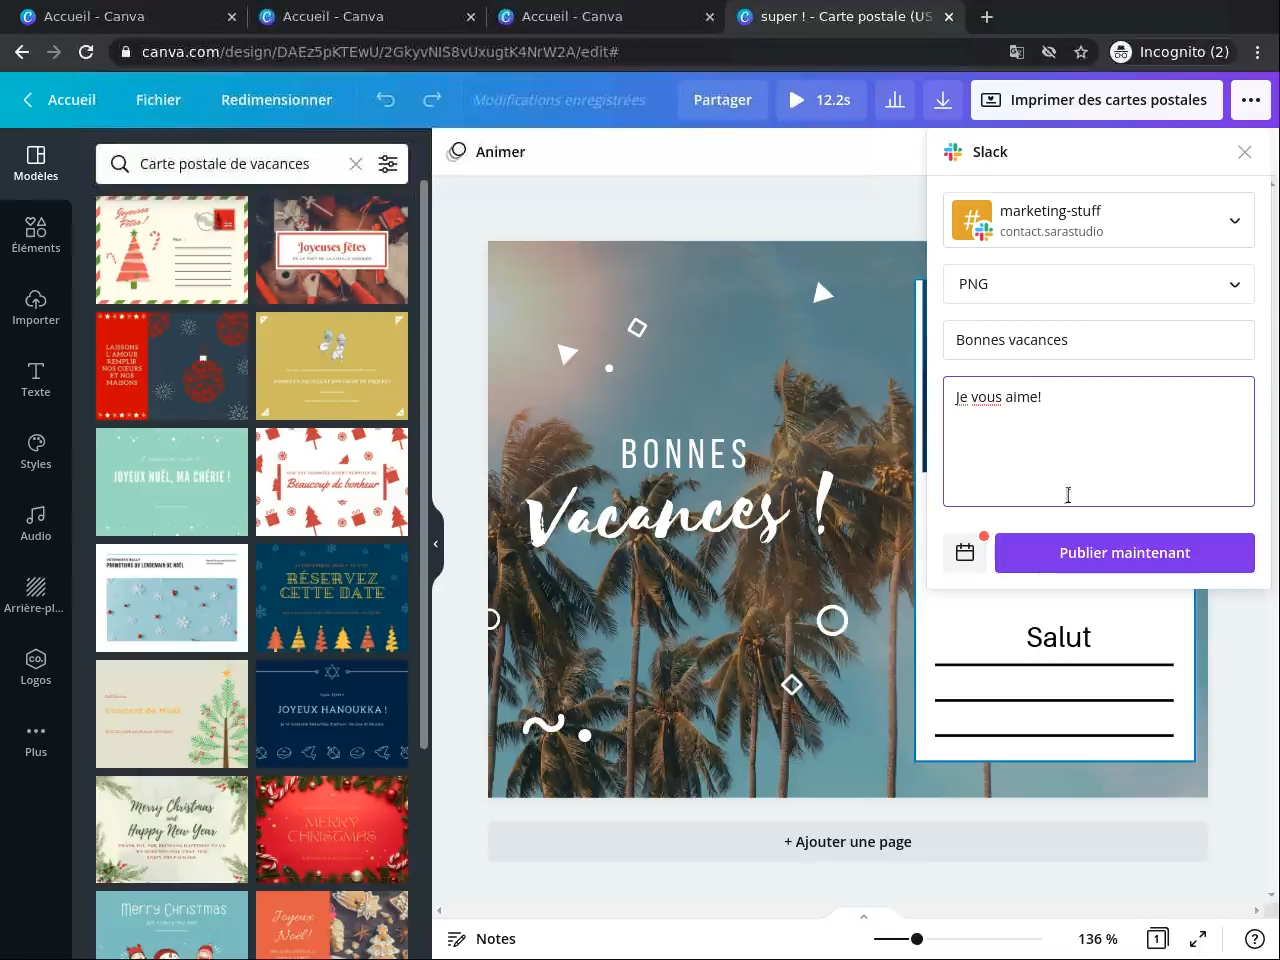
Task: Collapse the side panel with the arrow handle
Action: coord(436,544)
